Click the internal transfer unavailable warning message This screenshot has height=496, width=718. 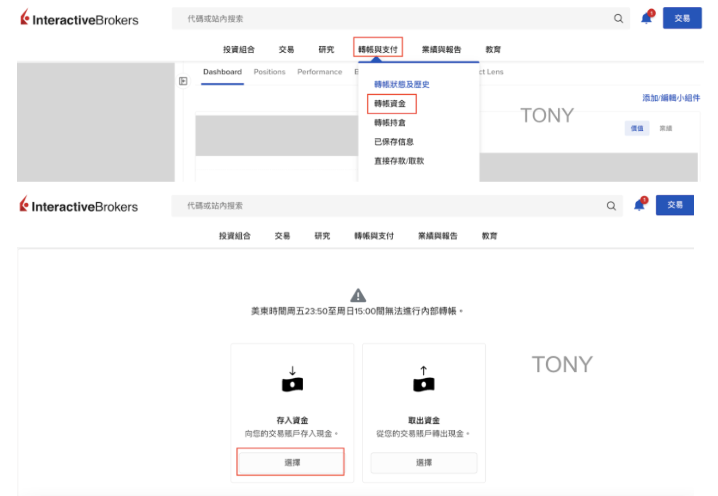pyautogui.click(x=357, y=311)
